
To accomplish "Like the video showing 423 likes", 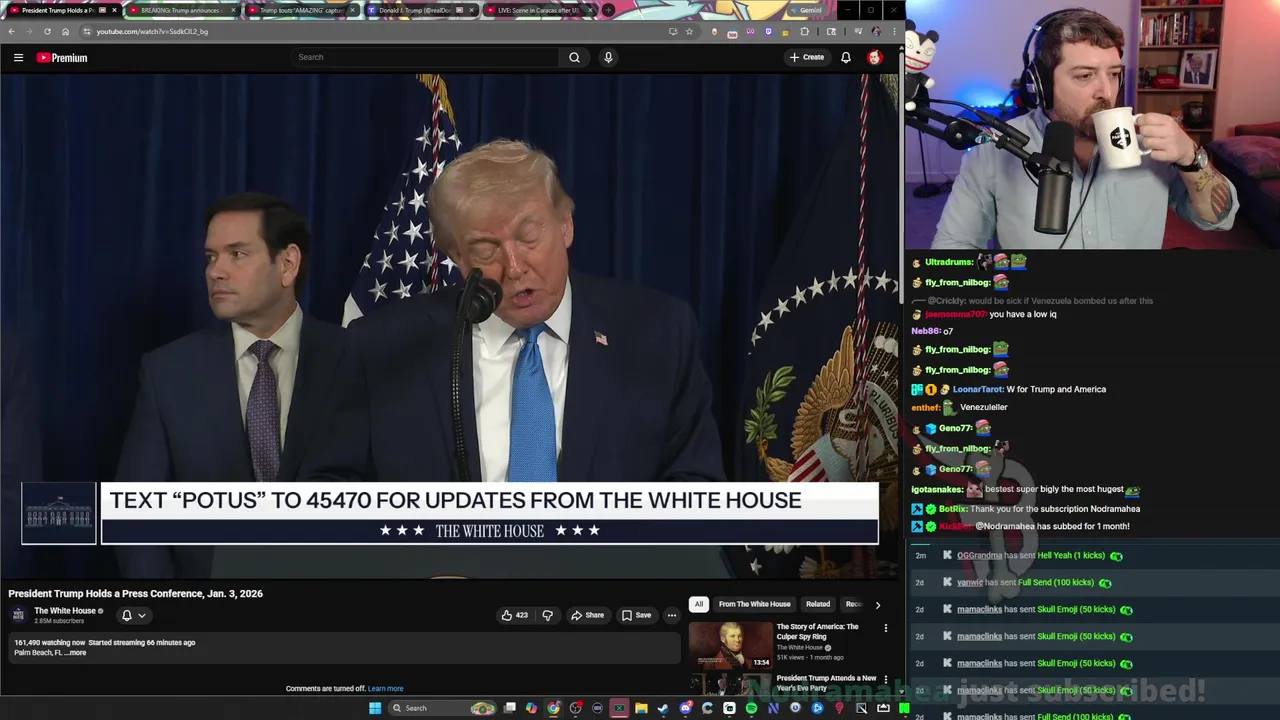I will [x=514, y=615].
